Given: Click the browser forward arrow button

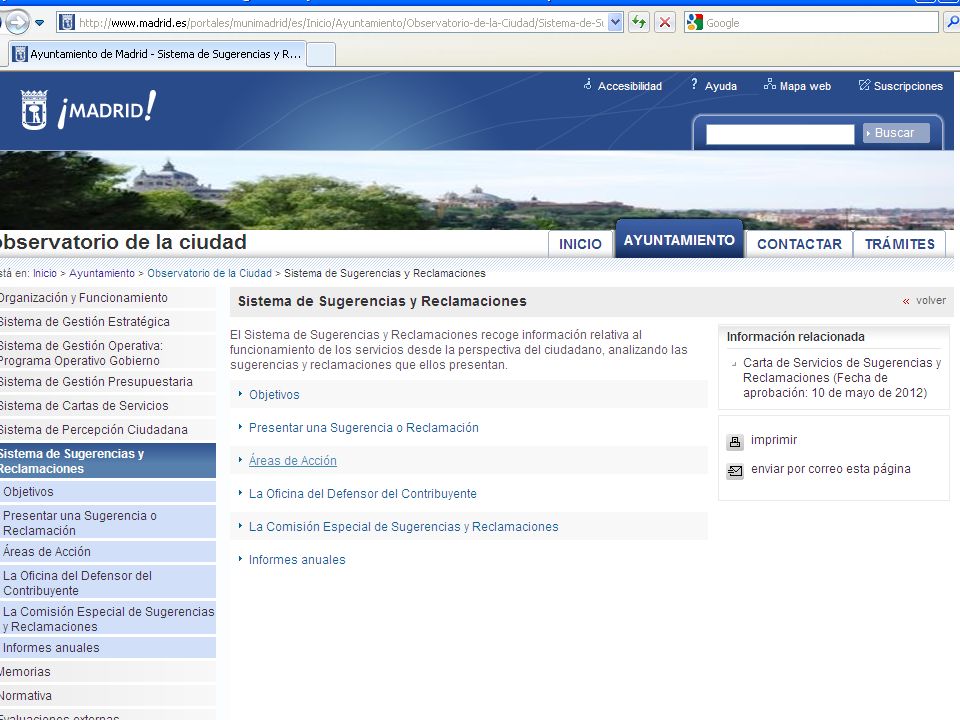Looking at the screenshot, I should [x=17, y=23].
